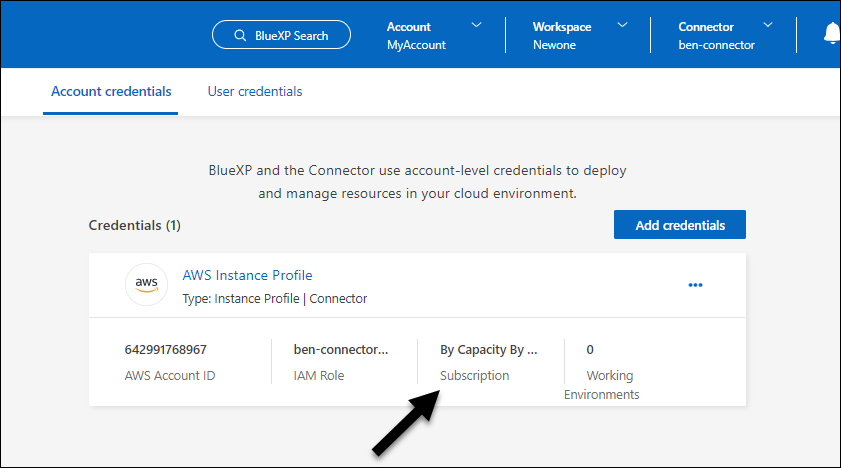Click the magnifier icon in BlueXP Search
The height and width of the screenshot is (468, 841).
click(x=240, y=36)
